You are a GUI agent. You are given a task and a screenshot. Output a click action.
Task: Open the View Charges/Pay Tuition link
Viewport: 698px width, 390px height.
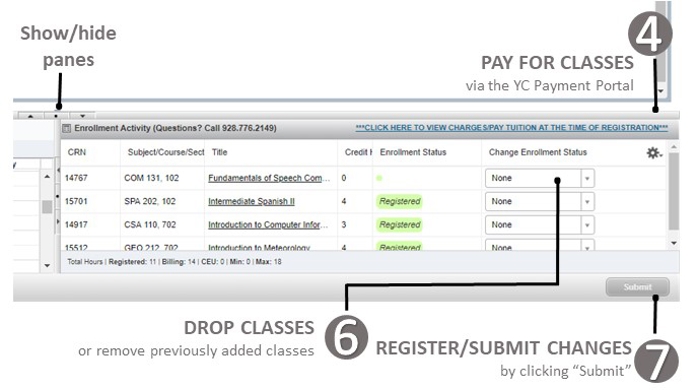click(511, 128)
